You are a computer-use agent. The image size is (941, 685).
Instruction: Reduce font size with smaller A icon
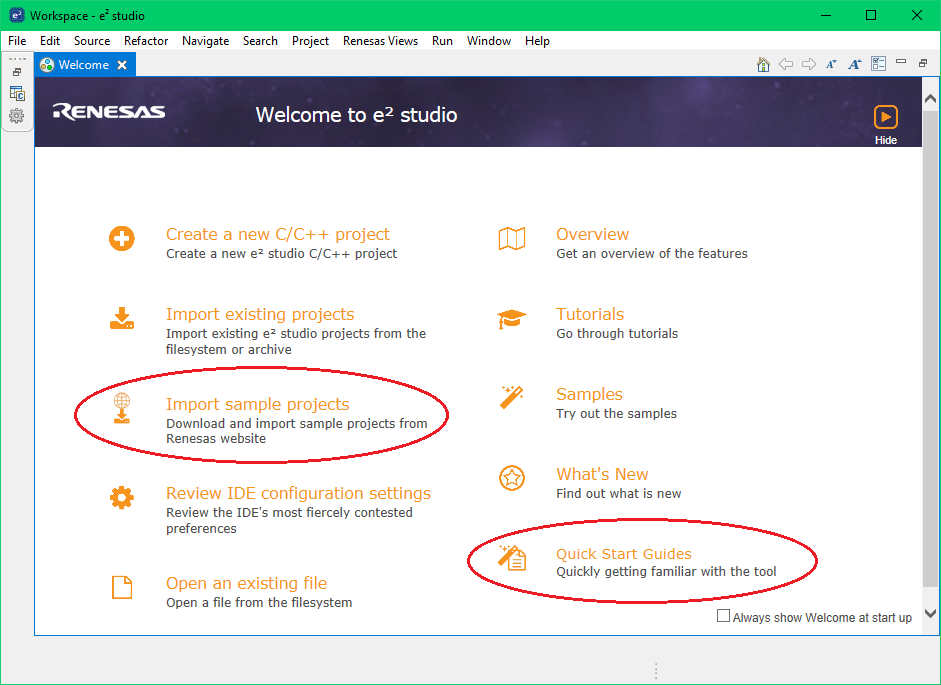coord(831,64)
